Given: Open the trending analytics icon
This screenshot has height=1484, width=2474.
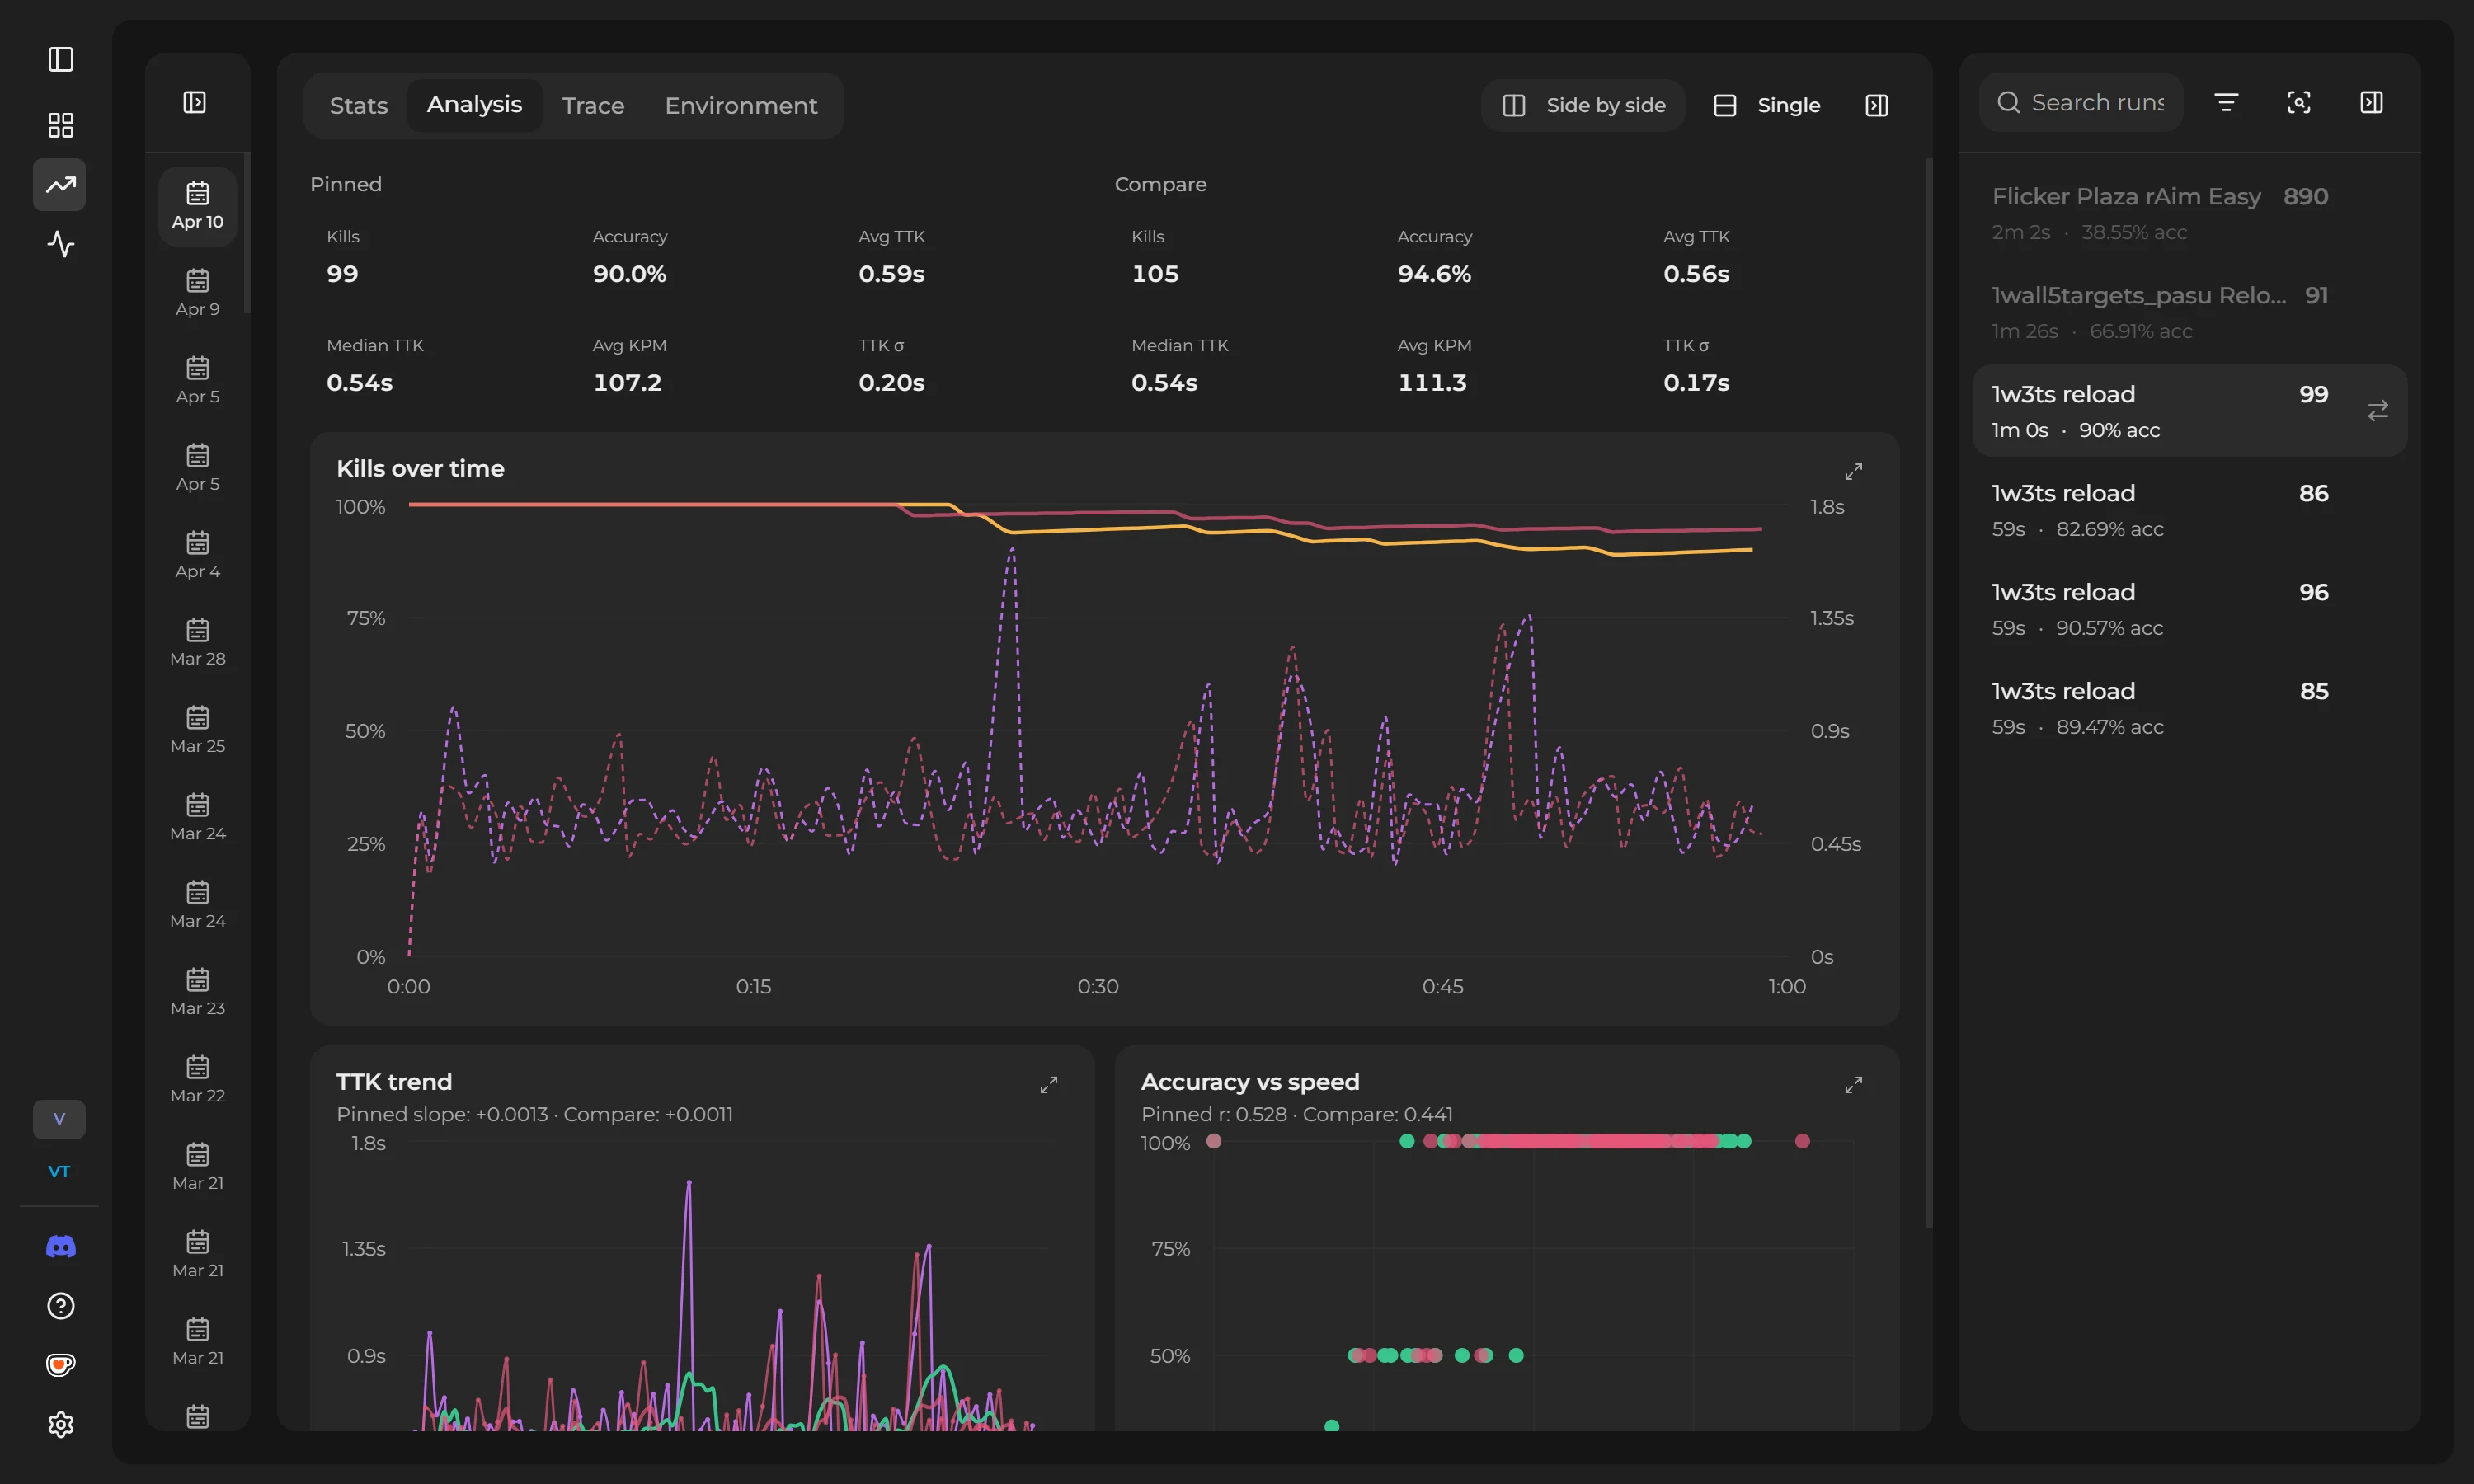Looking at the screenshot, I should pos(60,185).
